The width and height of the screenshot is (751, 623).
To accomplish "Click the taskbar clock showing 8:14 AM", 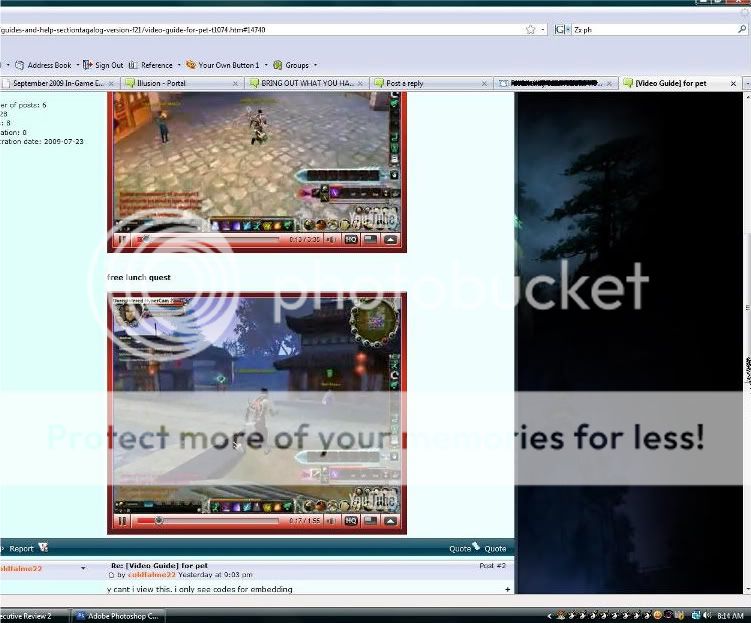I will (730, 616).
